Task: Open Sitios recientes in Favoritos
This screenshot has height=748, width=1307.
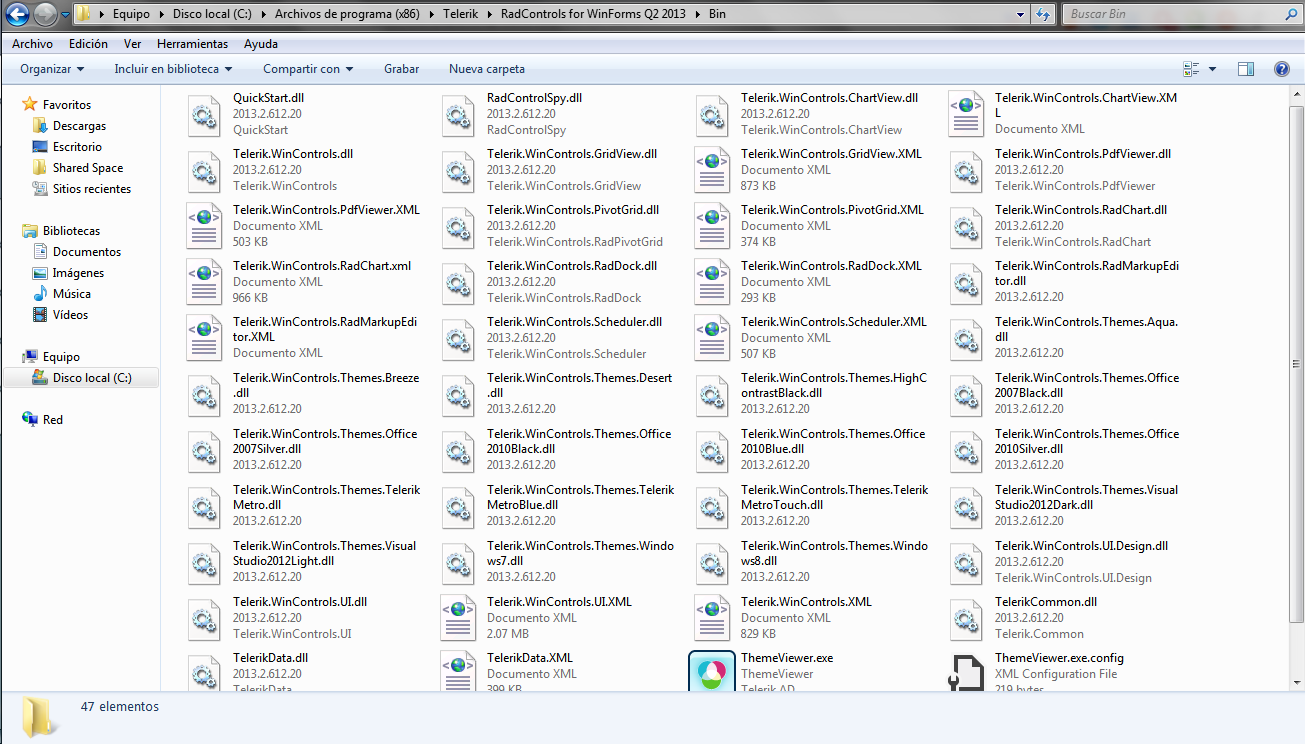Action: [x=91, y=189]
